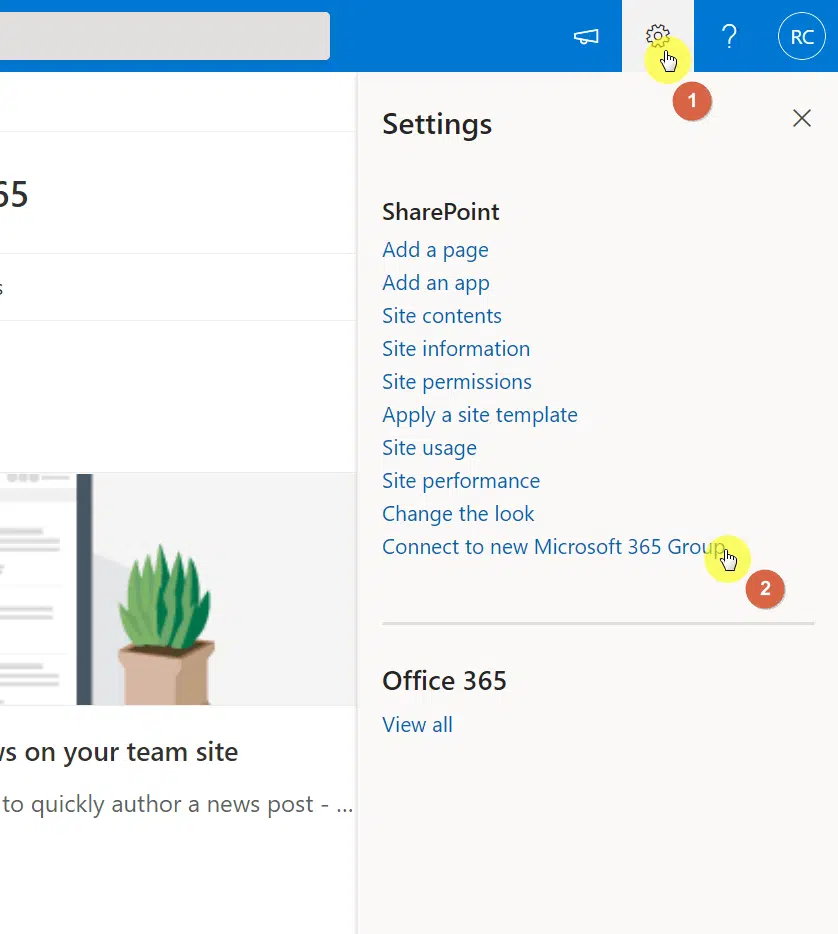Image resolution: width=838 pixels, height=934 pixels.
Task: Choose Add a page link
Action: (x=435, y=250)
